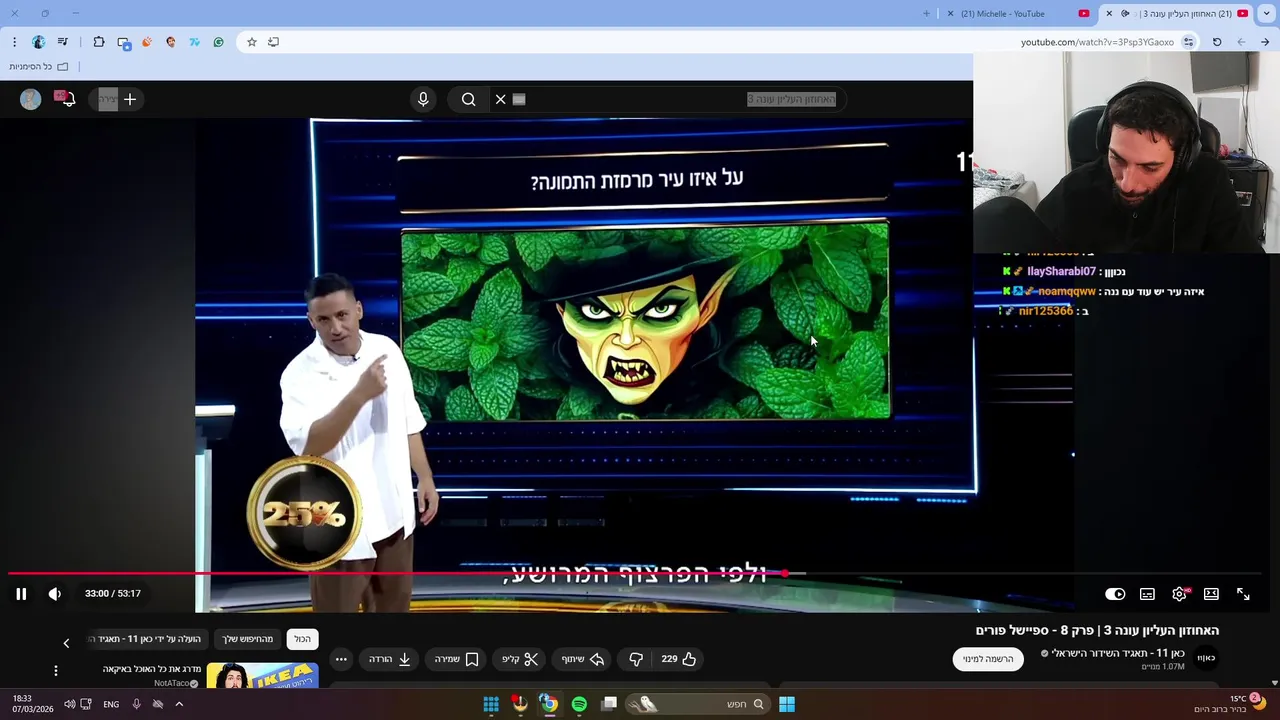Open the Chrome extensions puzzle icon

pos(98,42)
